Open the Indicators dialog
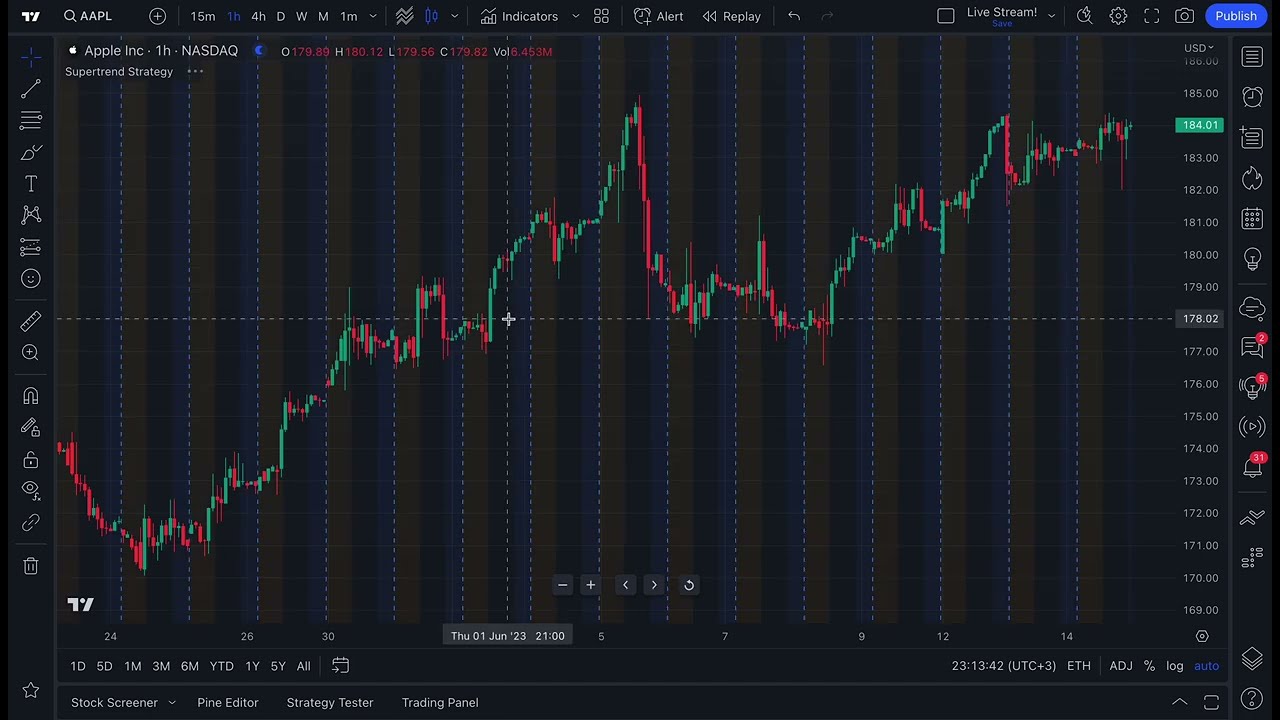The height and width of the screenshot is (720, 1280). pyautogui.click(x=519, y=16)
